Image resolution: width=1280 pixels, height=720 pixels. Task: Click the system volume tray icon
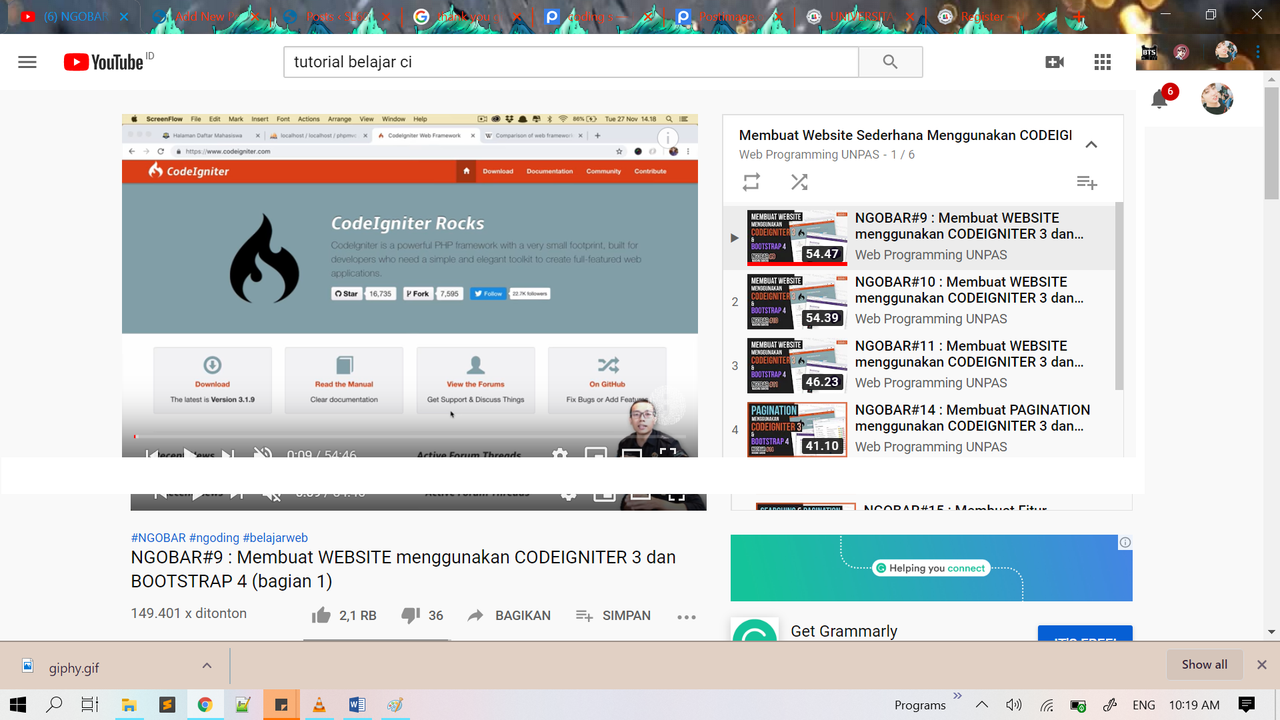tap(1013, 705)
